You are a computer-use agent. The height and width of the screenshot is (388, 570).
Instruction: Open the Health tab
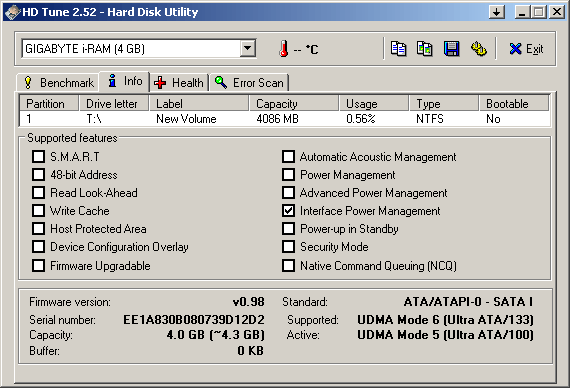(x=179, y=83)
